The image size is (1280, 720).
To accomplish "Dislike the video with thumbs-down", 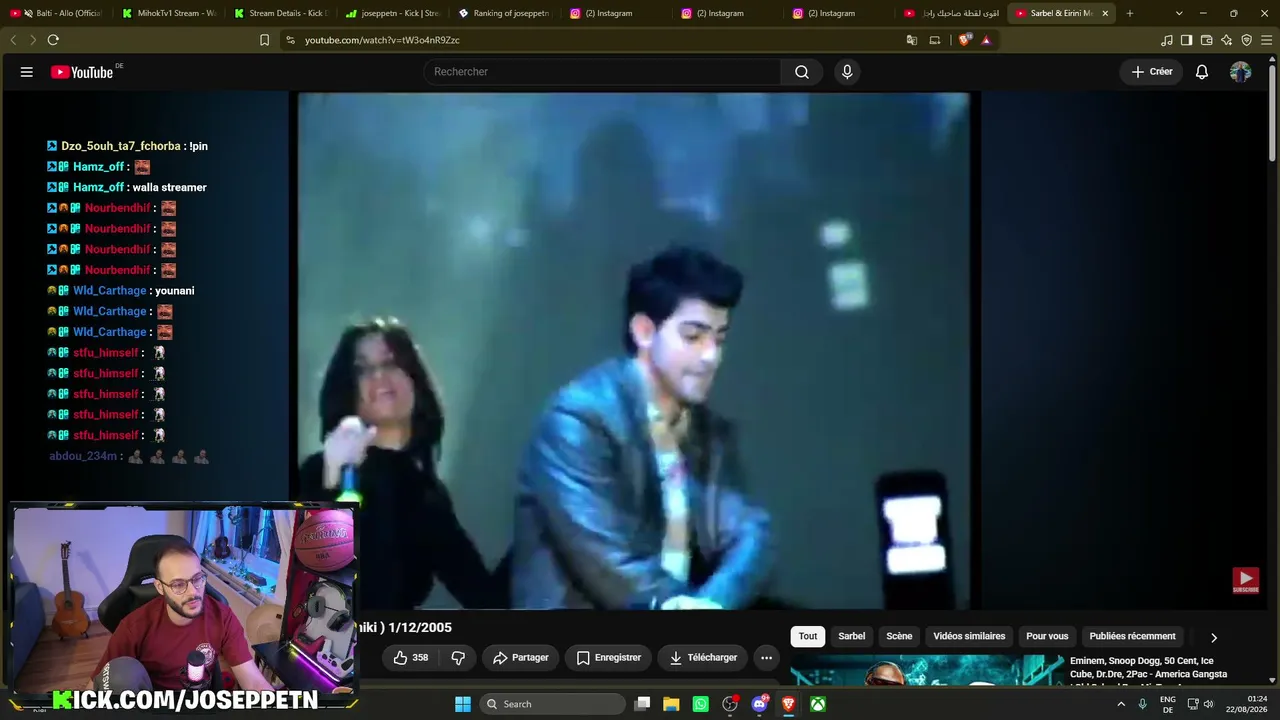I will 458,658.
